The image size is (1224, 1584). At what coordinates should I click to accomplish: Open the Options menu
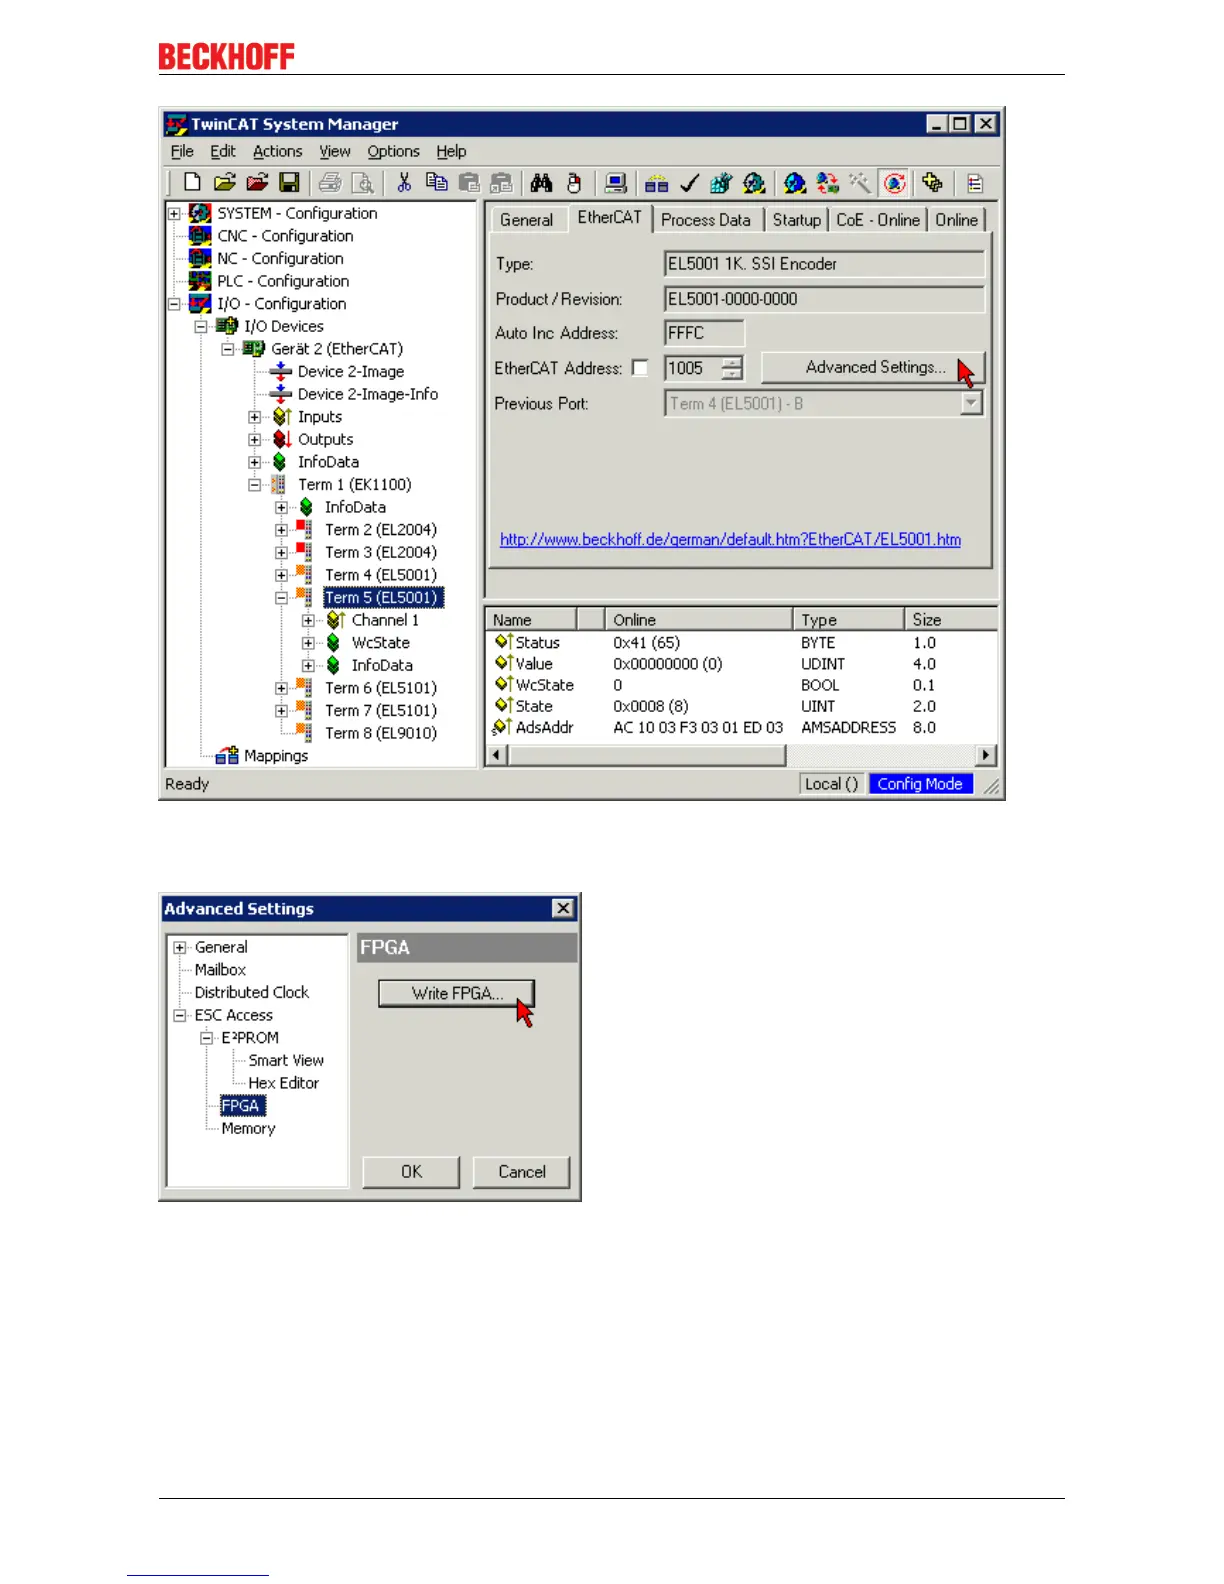tap(393, 151)
